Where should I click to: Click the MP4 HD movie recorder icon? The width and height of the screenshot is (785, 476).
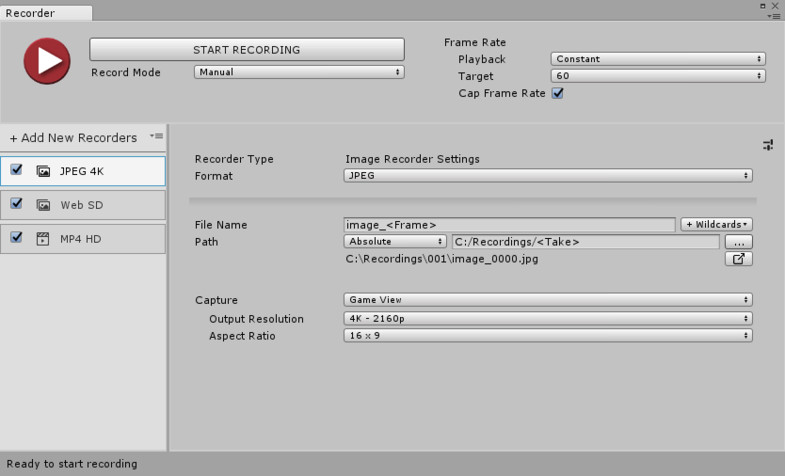coord(43,239)
